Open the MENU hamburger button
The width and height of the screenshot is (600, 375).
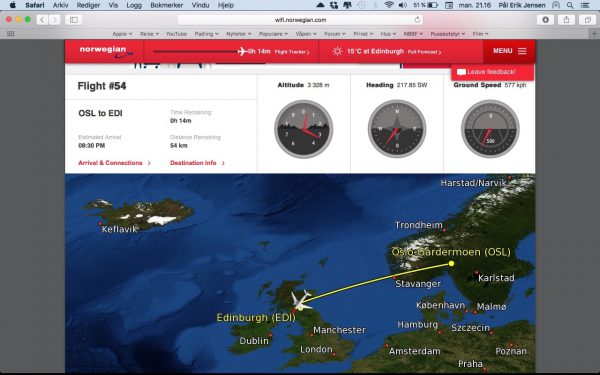pyautogui.click(x=509, y=51)
